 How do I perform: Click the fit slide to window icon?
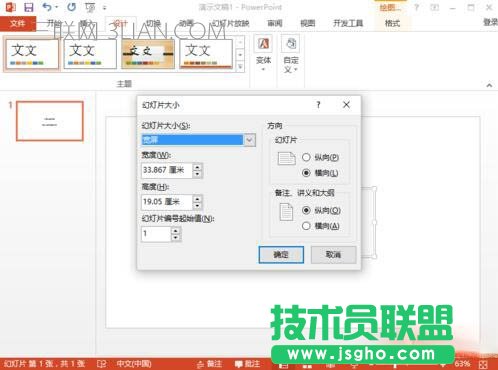pos(484,364)
